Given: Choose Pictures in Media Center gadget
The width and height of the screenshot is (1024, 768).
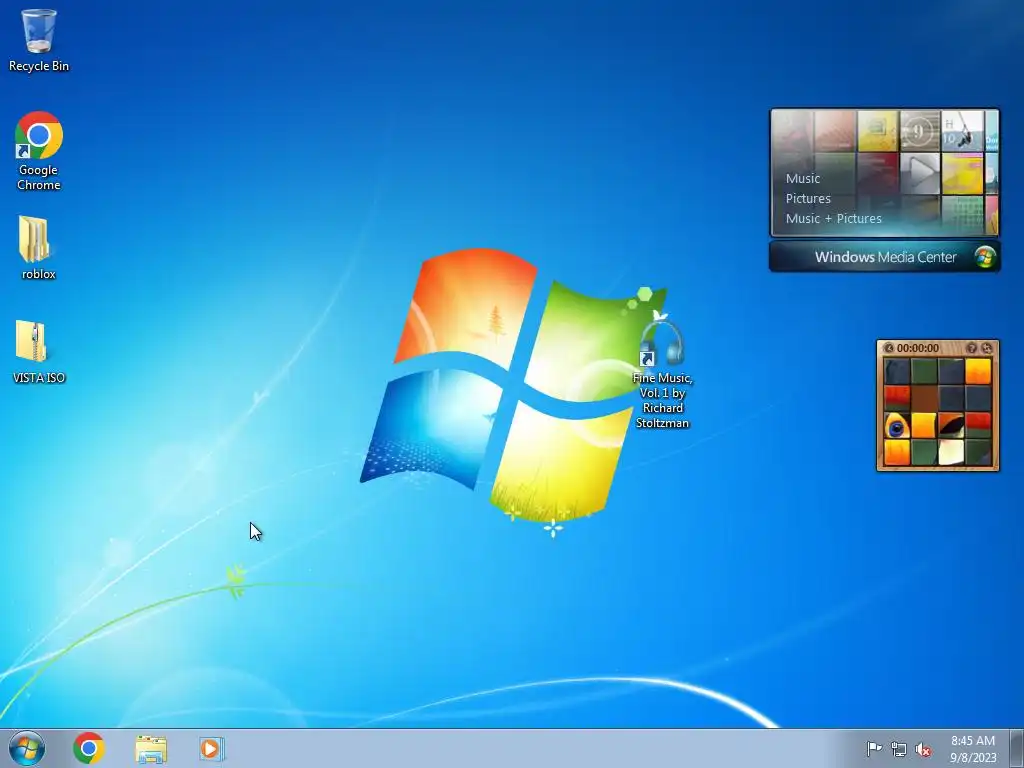Looking at the screenshot, I should point(808,199).
